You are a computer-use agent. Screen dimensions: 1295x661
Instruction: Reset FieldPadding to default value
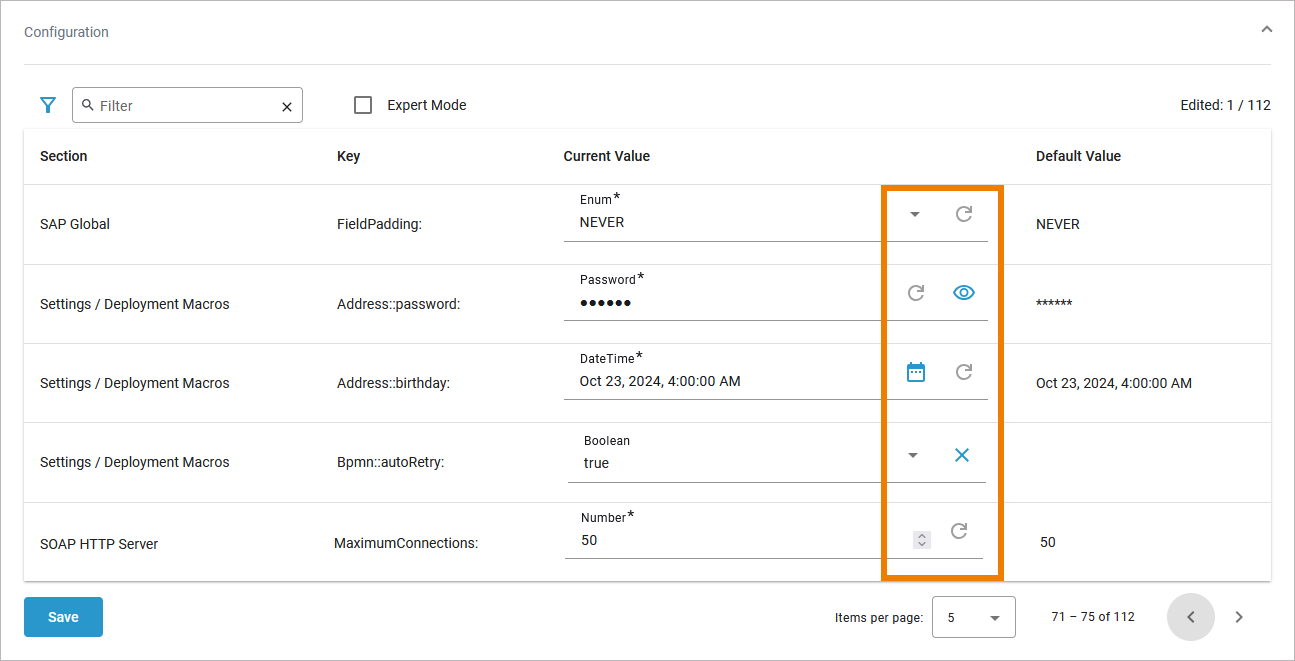tap(964, 214)
